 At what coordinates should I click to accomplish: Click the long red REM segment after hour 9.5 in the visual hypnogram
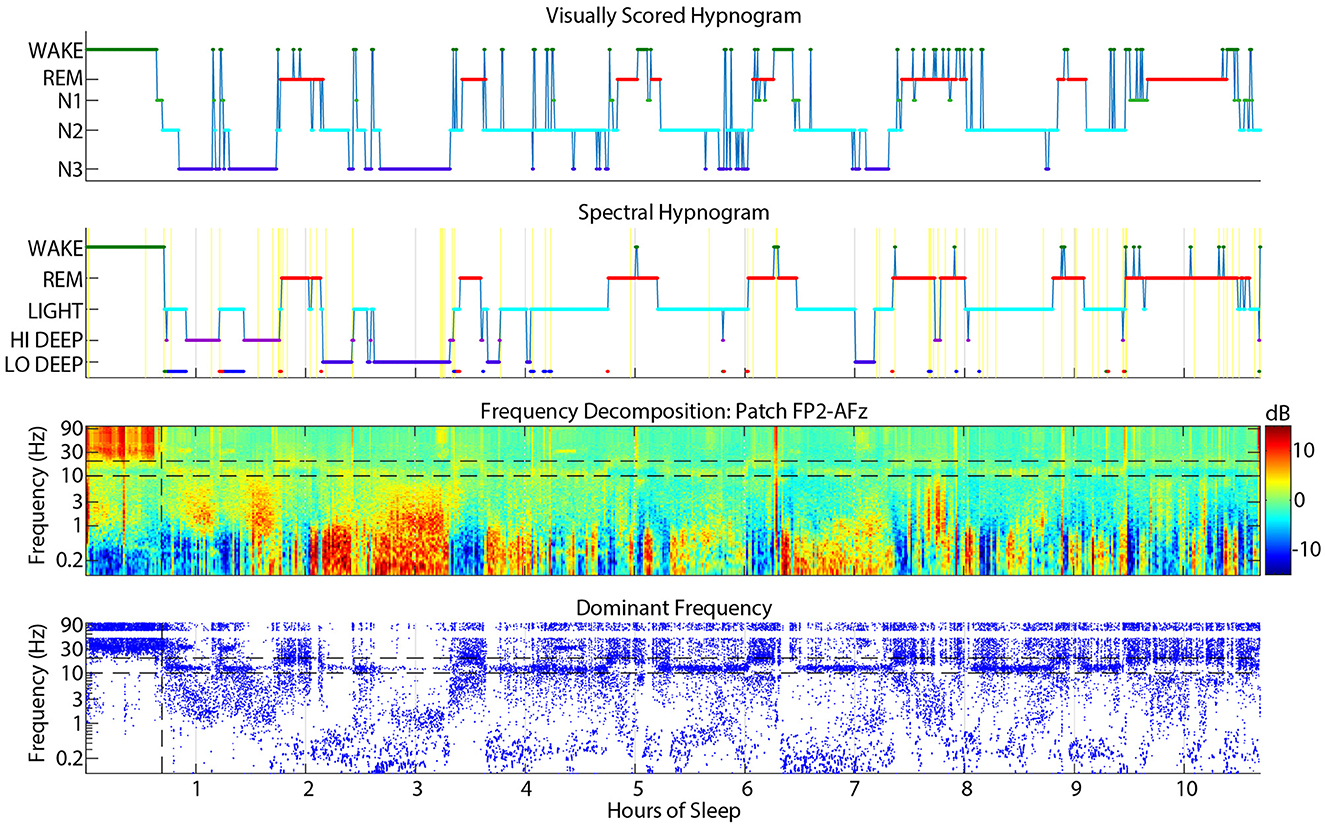click(x=1186, y=79)
